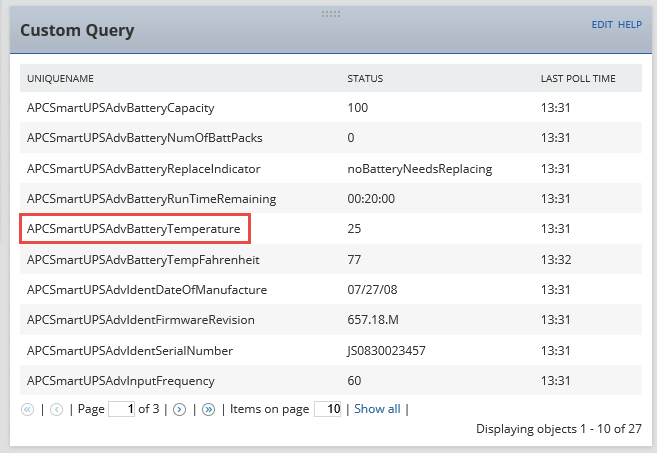The width and height of the screenshot is (657, 453).
Task: Click the noBatteryNeedsReplacing status
Action: (x=420, y=169)
